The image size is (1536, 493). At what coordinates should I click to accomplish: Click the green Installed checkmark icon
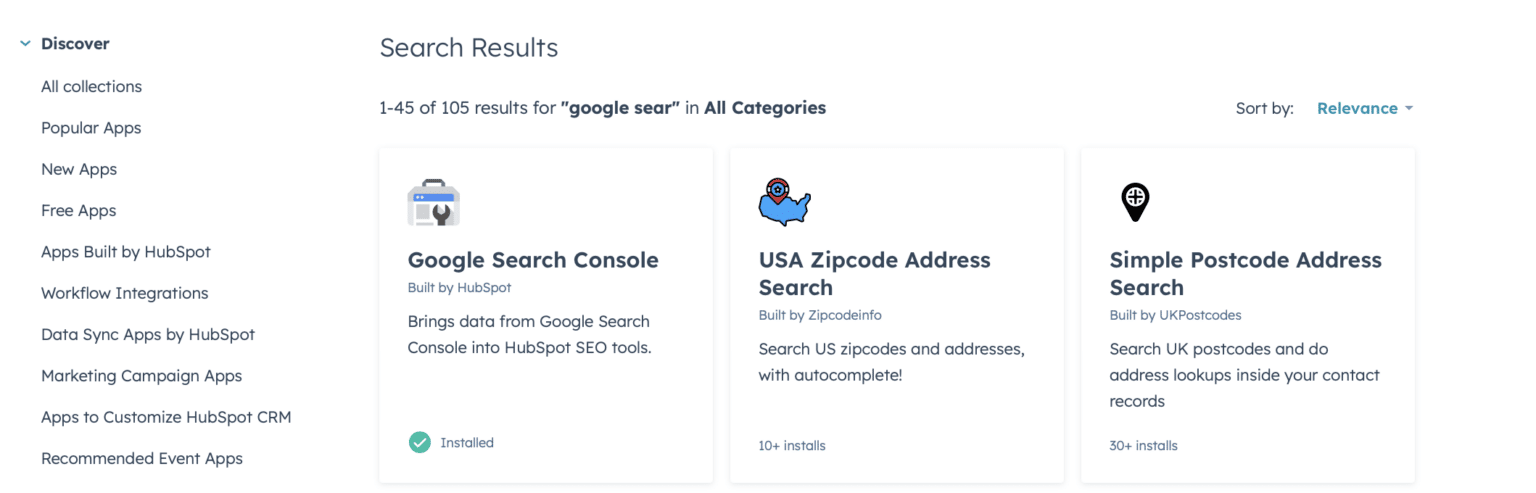pos(420,442)
